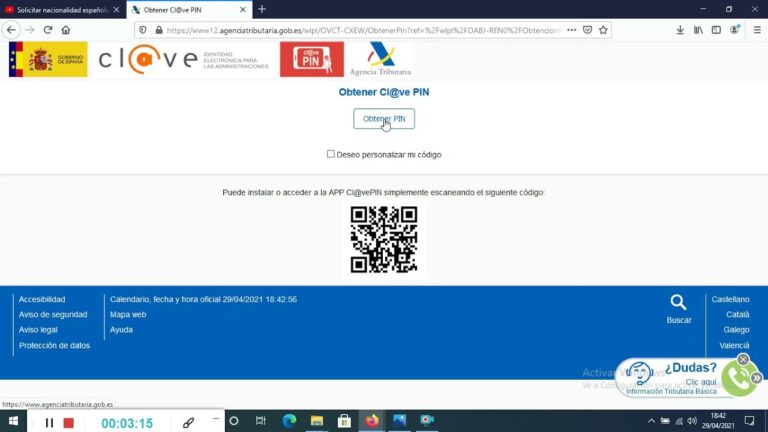
Task: Open the Accesibilidad footer link
Action: (x=42, y=299)
